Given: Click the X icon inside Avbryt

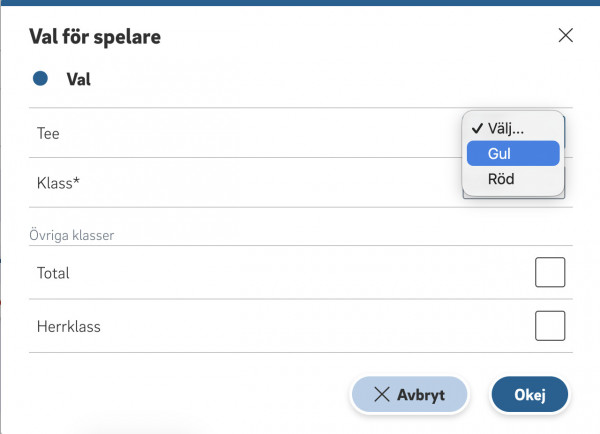Looking at the screenshot, I should click(381, 394).
